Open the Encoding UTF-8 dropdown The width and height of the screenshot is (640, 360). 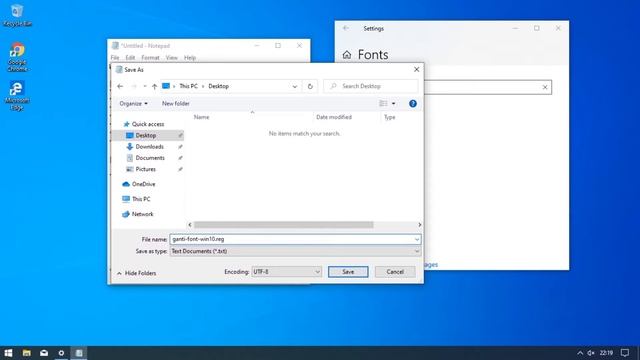287,272
